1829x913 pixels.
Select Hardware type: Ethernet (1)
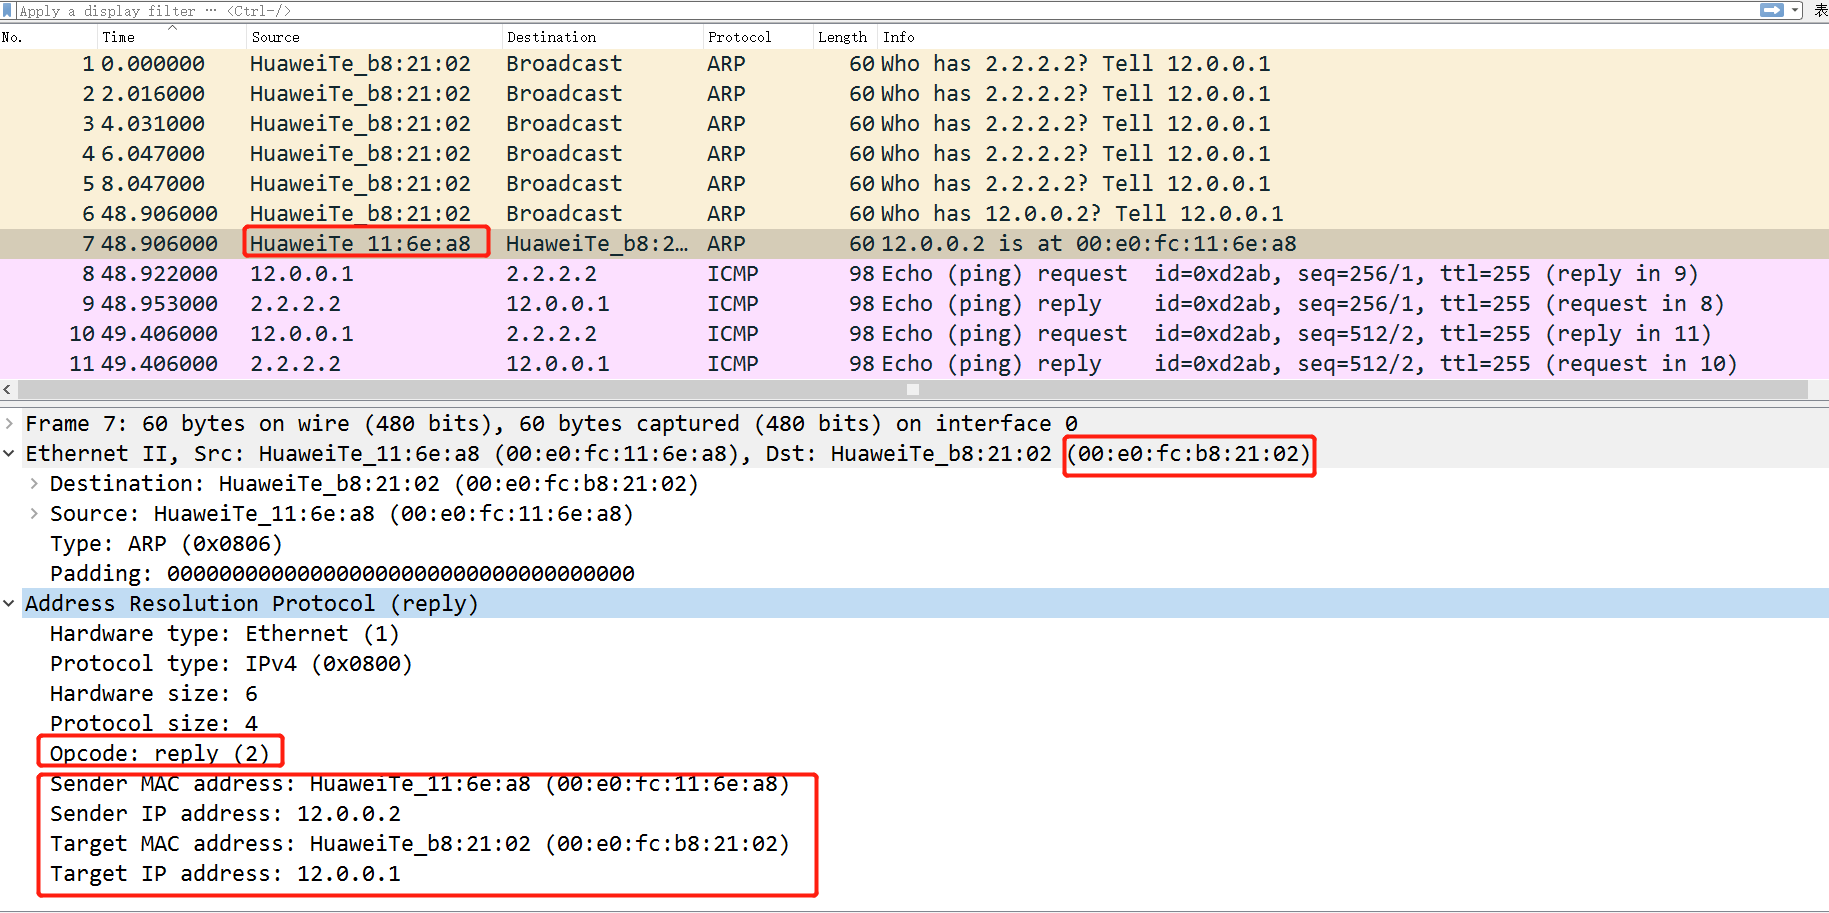(x=225, y=634)
